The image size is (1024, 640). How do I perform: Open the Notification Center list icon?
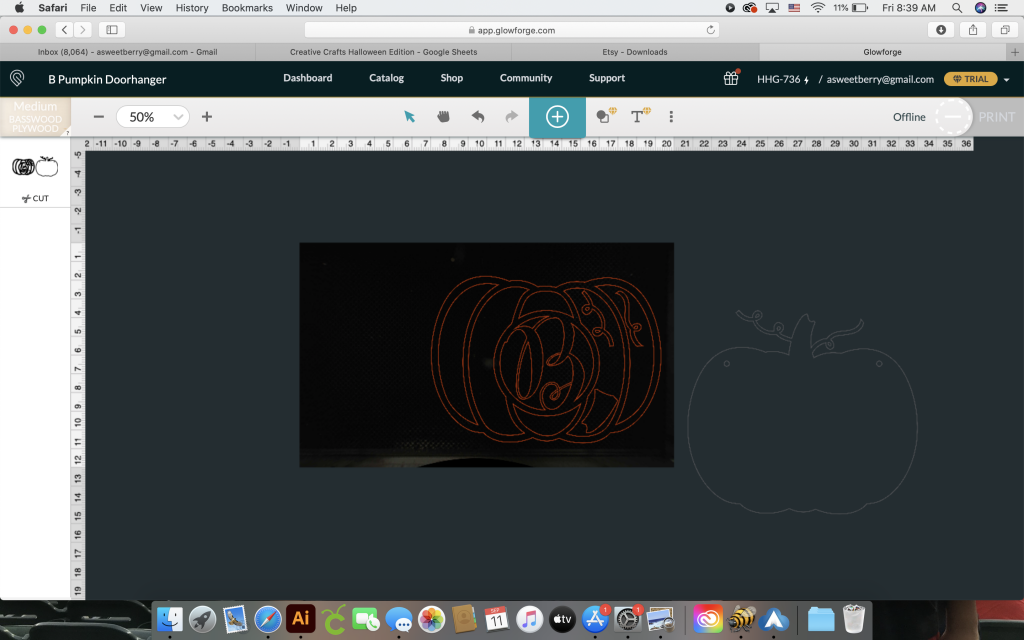point(1001,8)
